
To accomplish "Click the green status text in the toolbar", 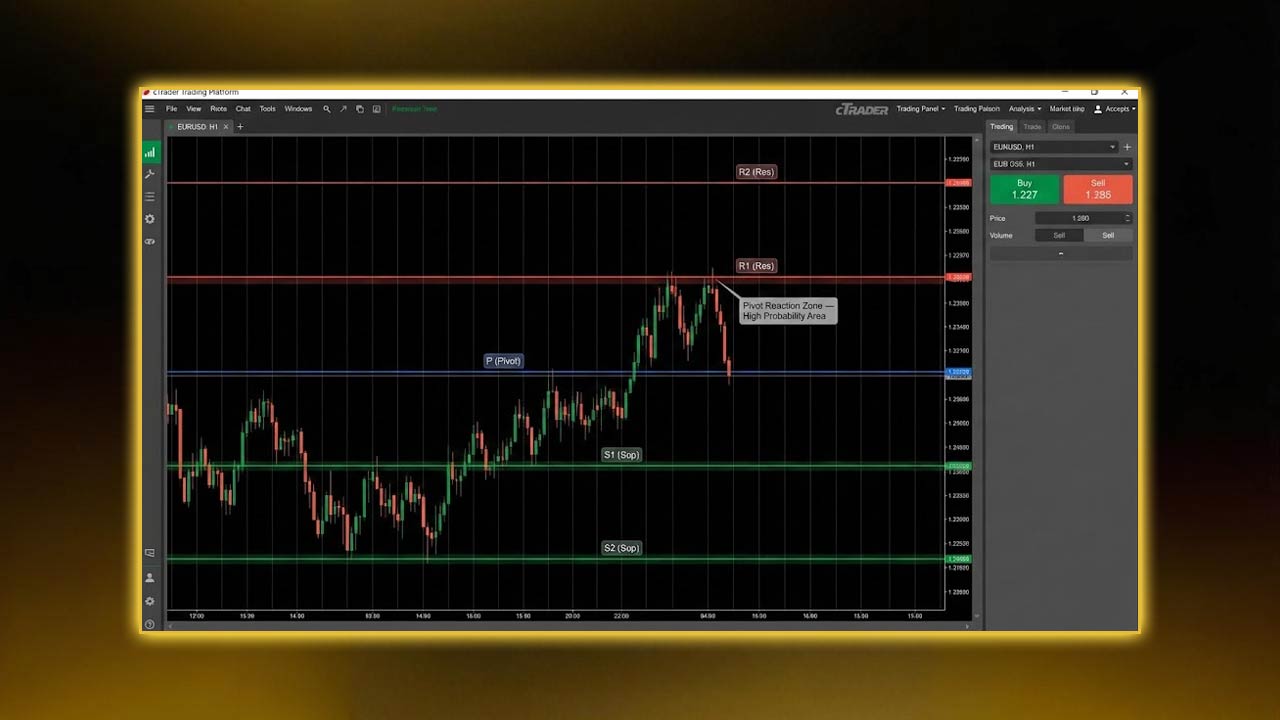I will (x=414, y=109).
